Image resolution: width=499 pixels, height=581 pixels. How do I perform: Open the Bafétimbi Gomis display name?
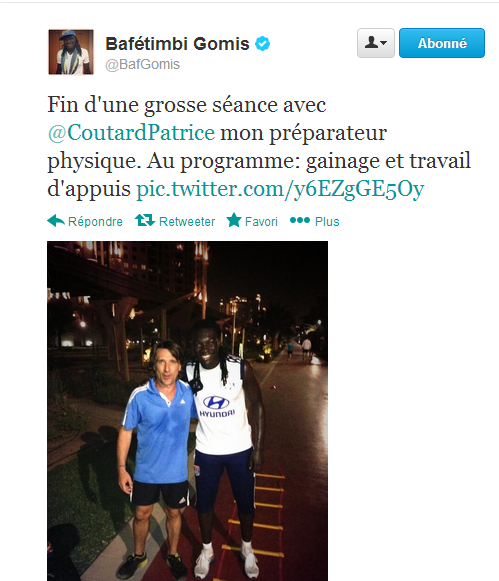[x=177, y=44]
